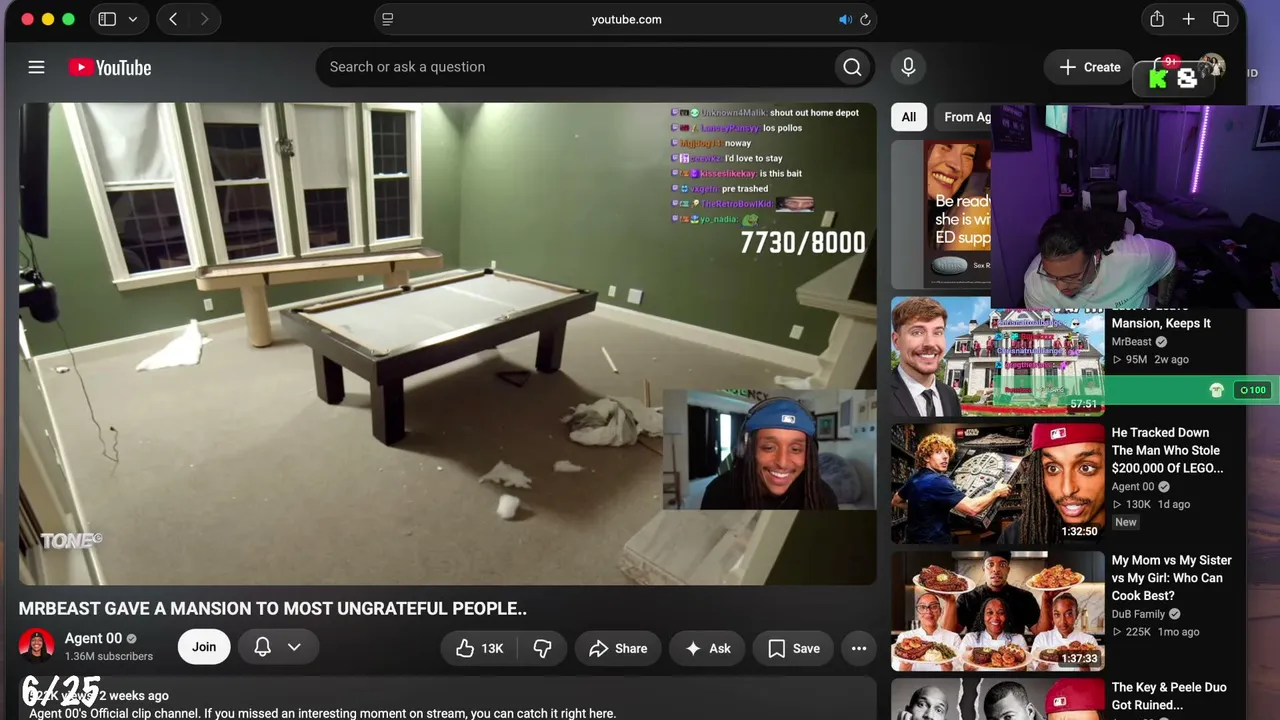Click the '1.36M subscribers' text
This screenshot has width=1280, height=720.
(x=109, y=657)
